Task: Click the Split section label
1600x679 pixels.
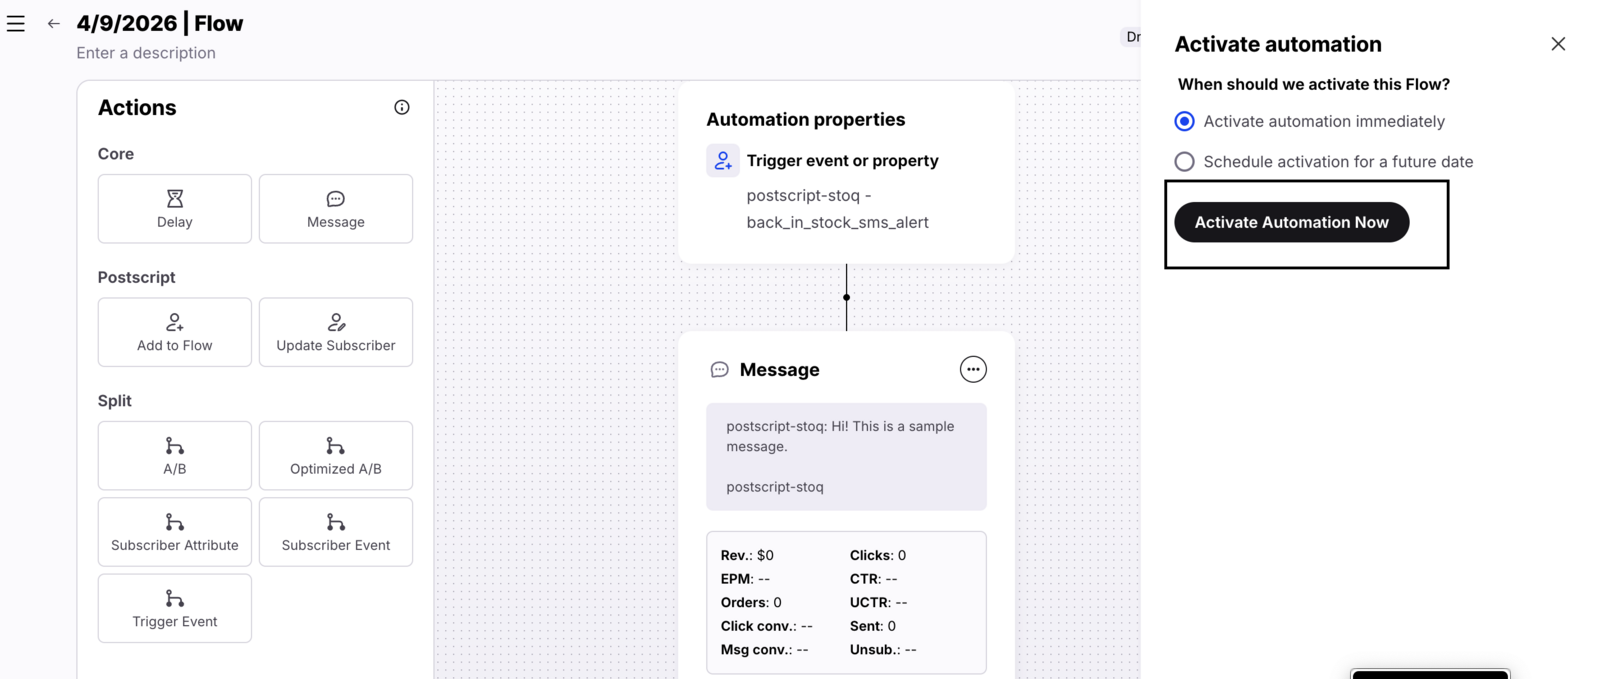Action: click(115, 401)
